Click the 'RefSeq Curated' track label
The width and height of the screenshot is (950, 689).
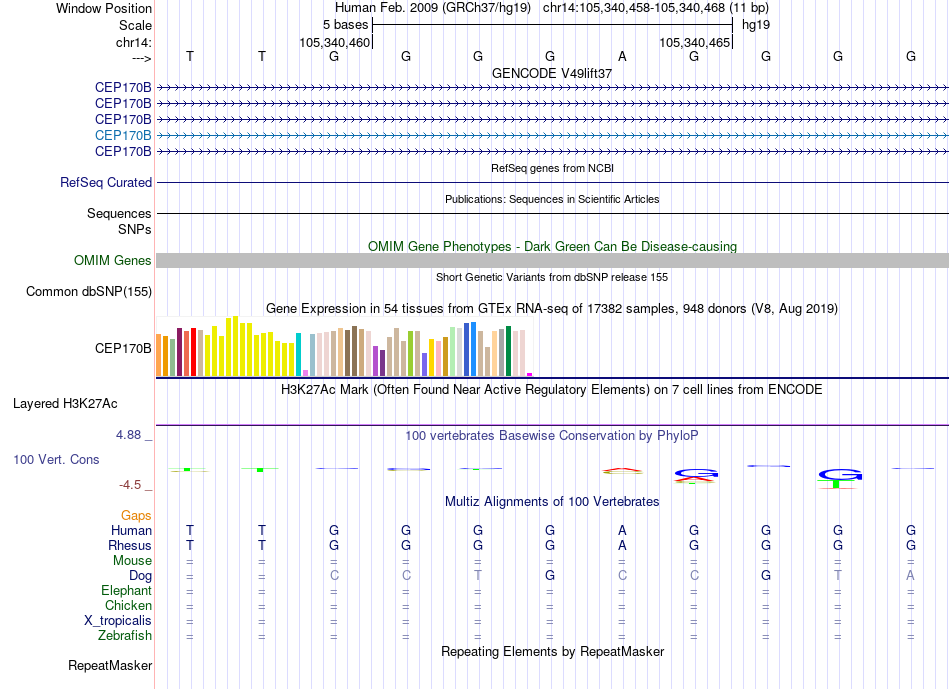pyautogui.click(x=106, y=182)
